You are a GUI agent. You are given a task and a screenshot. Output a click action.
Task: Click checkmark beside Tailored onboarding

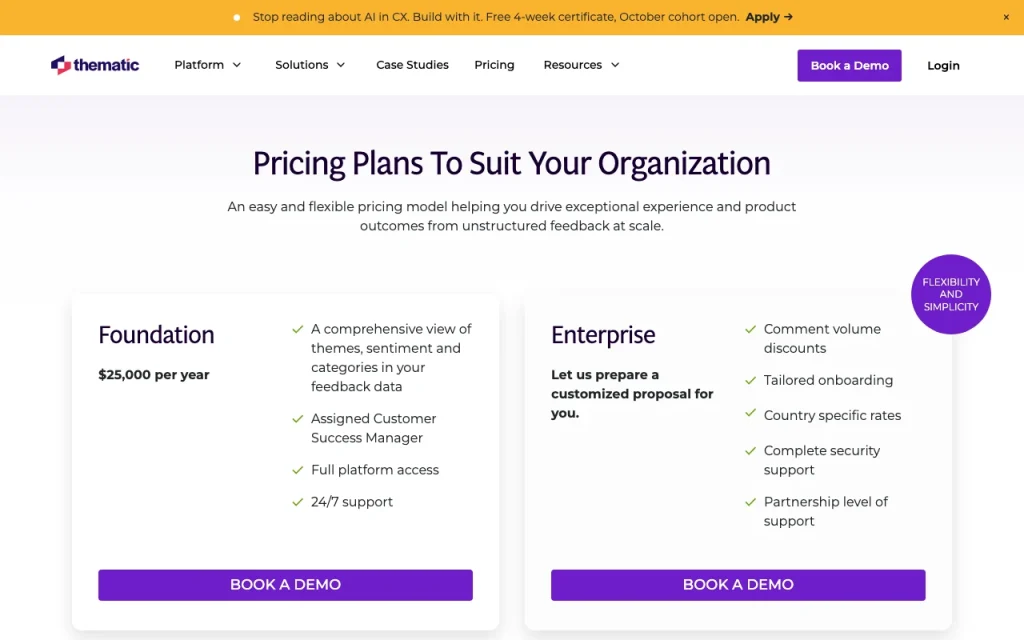pyautogui.click(x=750, y=381)
